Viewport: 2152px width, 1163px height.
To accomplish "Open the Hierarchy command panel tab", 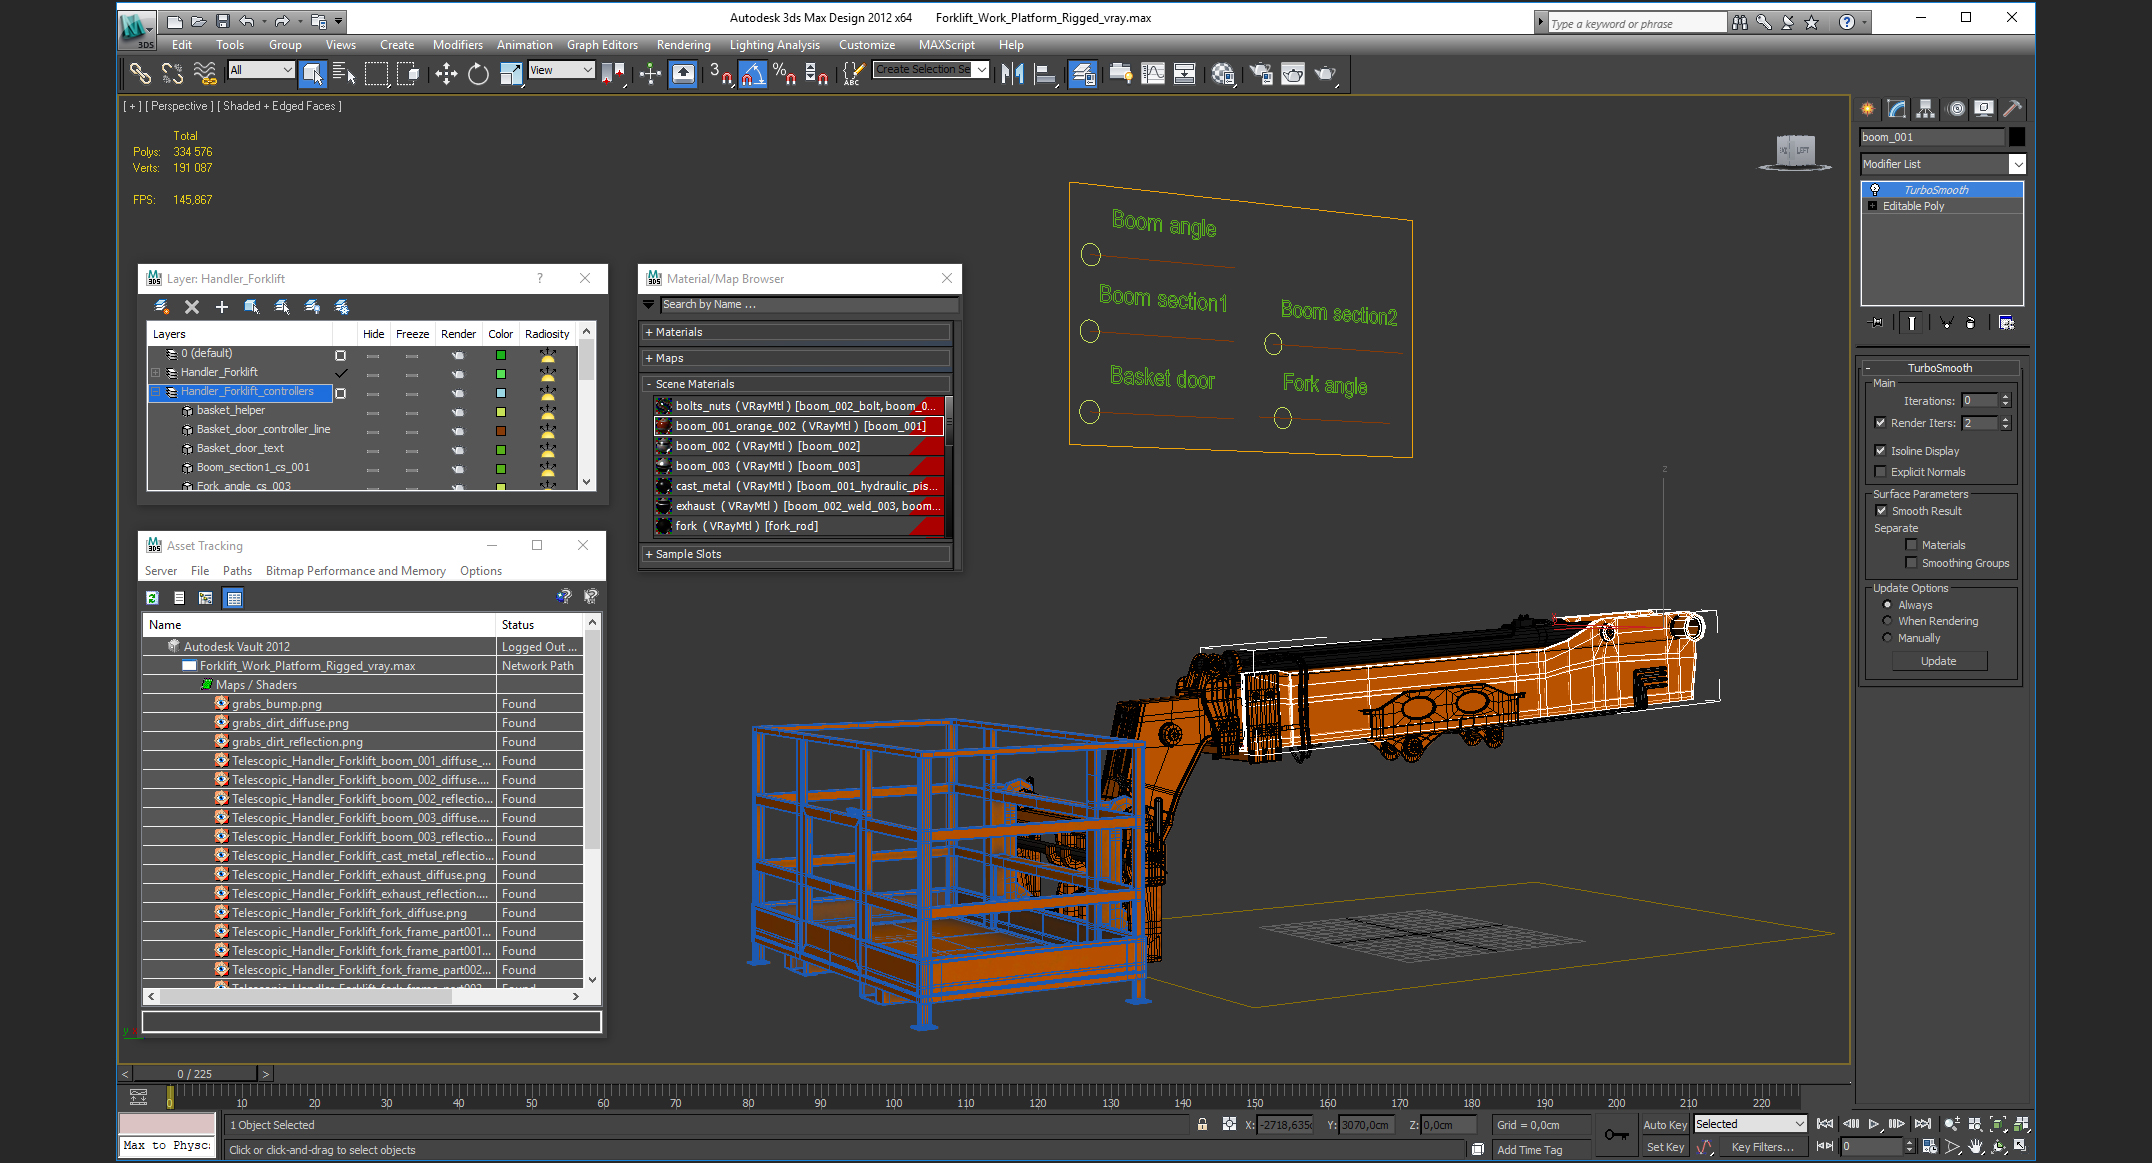I will coord(1925,109).
